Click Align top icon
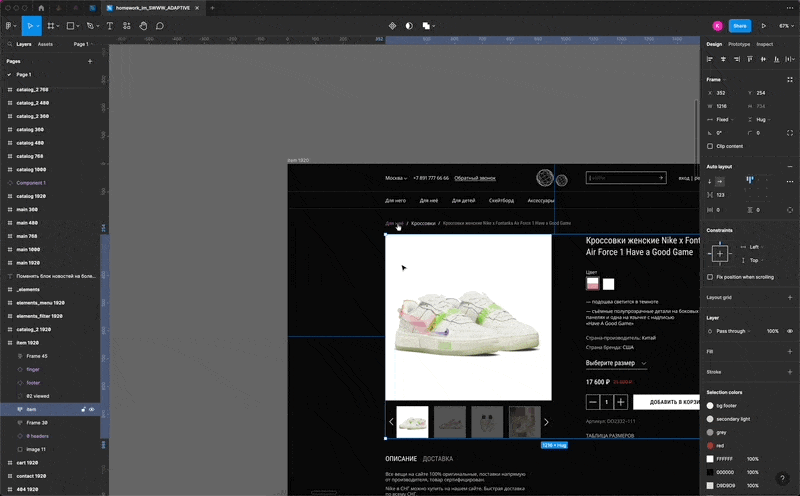Image resolution: width=800 pixels, height=496 pixels. coord(750,59)
